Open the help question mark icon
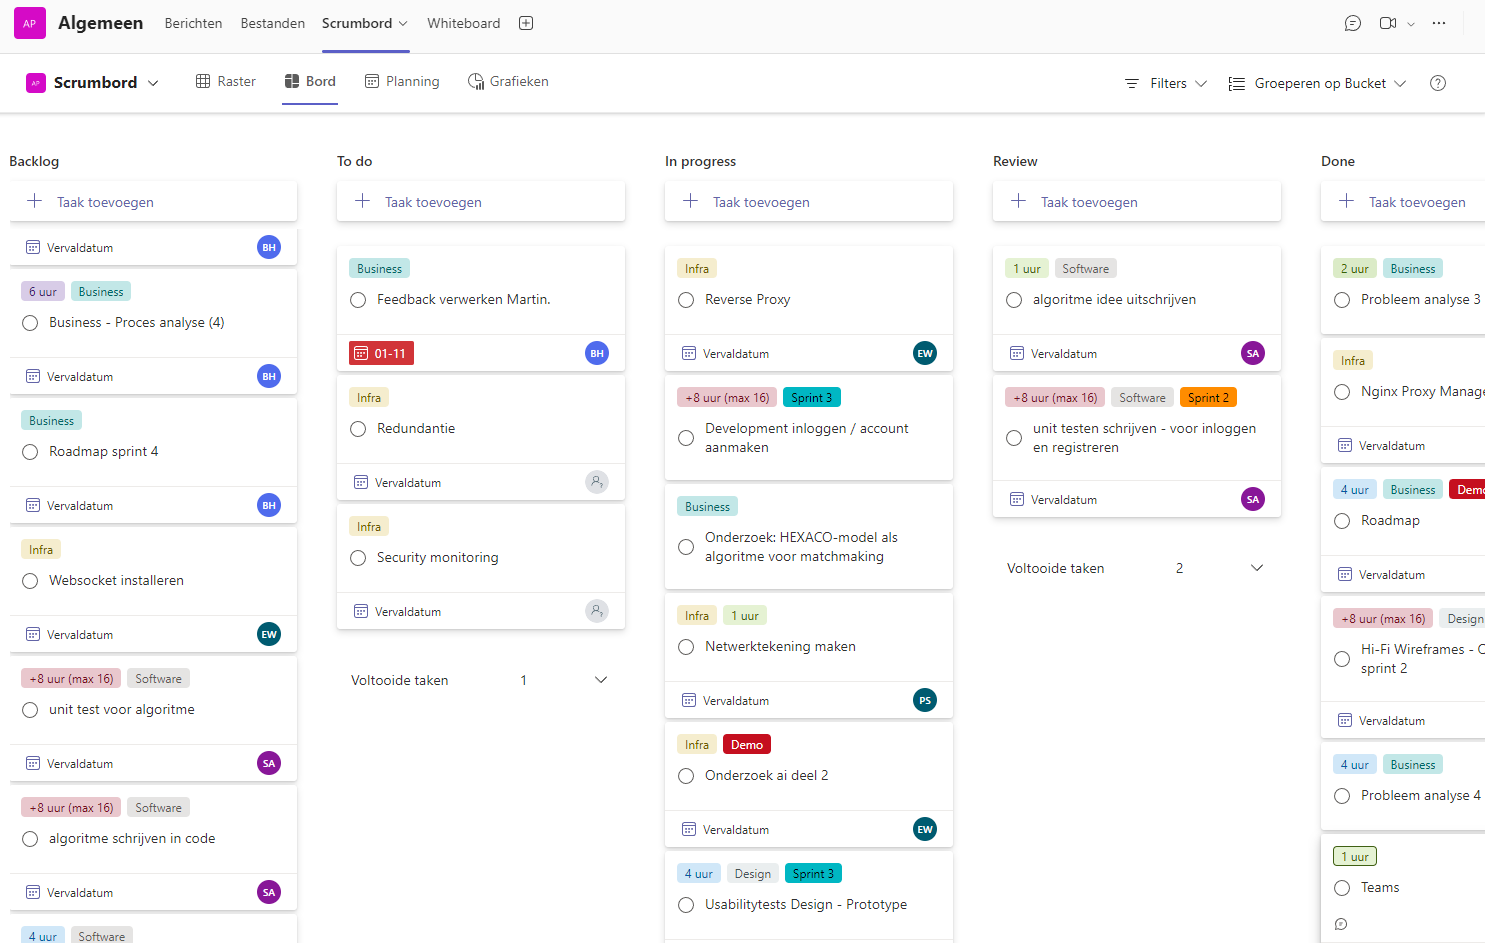Screen dimensions: 1485x943 1438,83
